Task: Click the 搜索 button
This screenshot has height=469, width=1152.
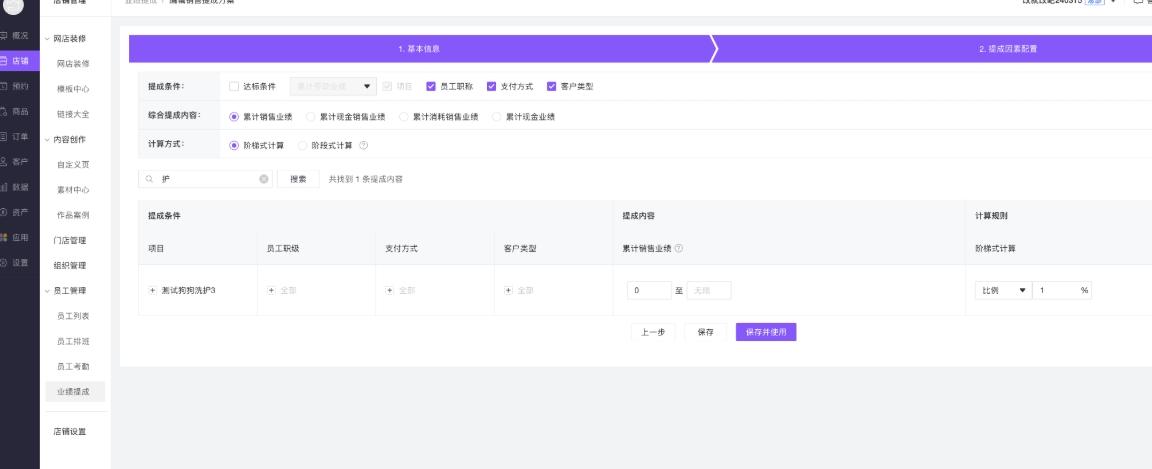Action: point(298,179)
